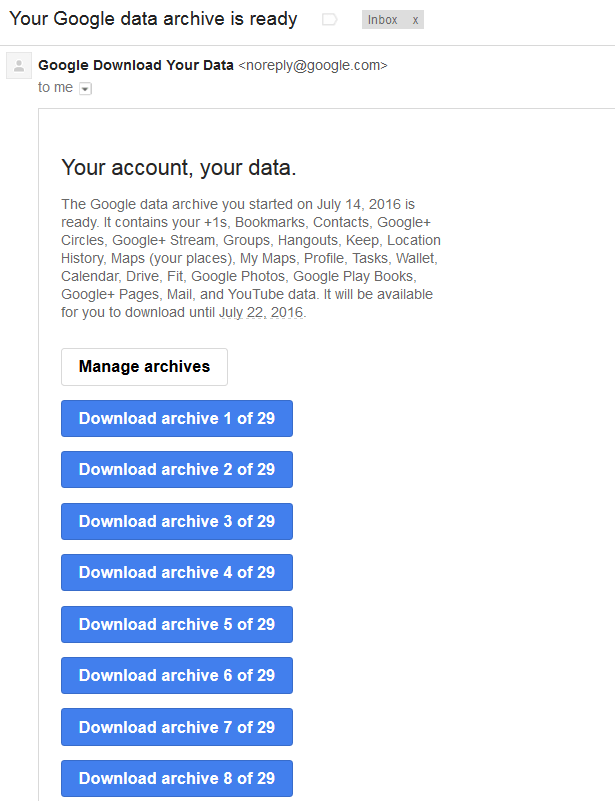Viewport: 615px width, 801px height.
Task: Download archive 1 of 29
Action: click(177, 418)
